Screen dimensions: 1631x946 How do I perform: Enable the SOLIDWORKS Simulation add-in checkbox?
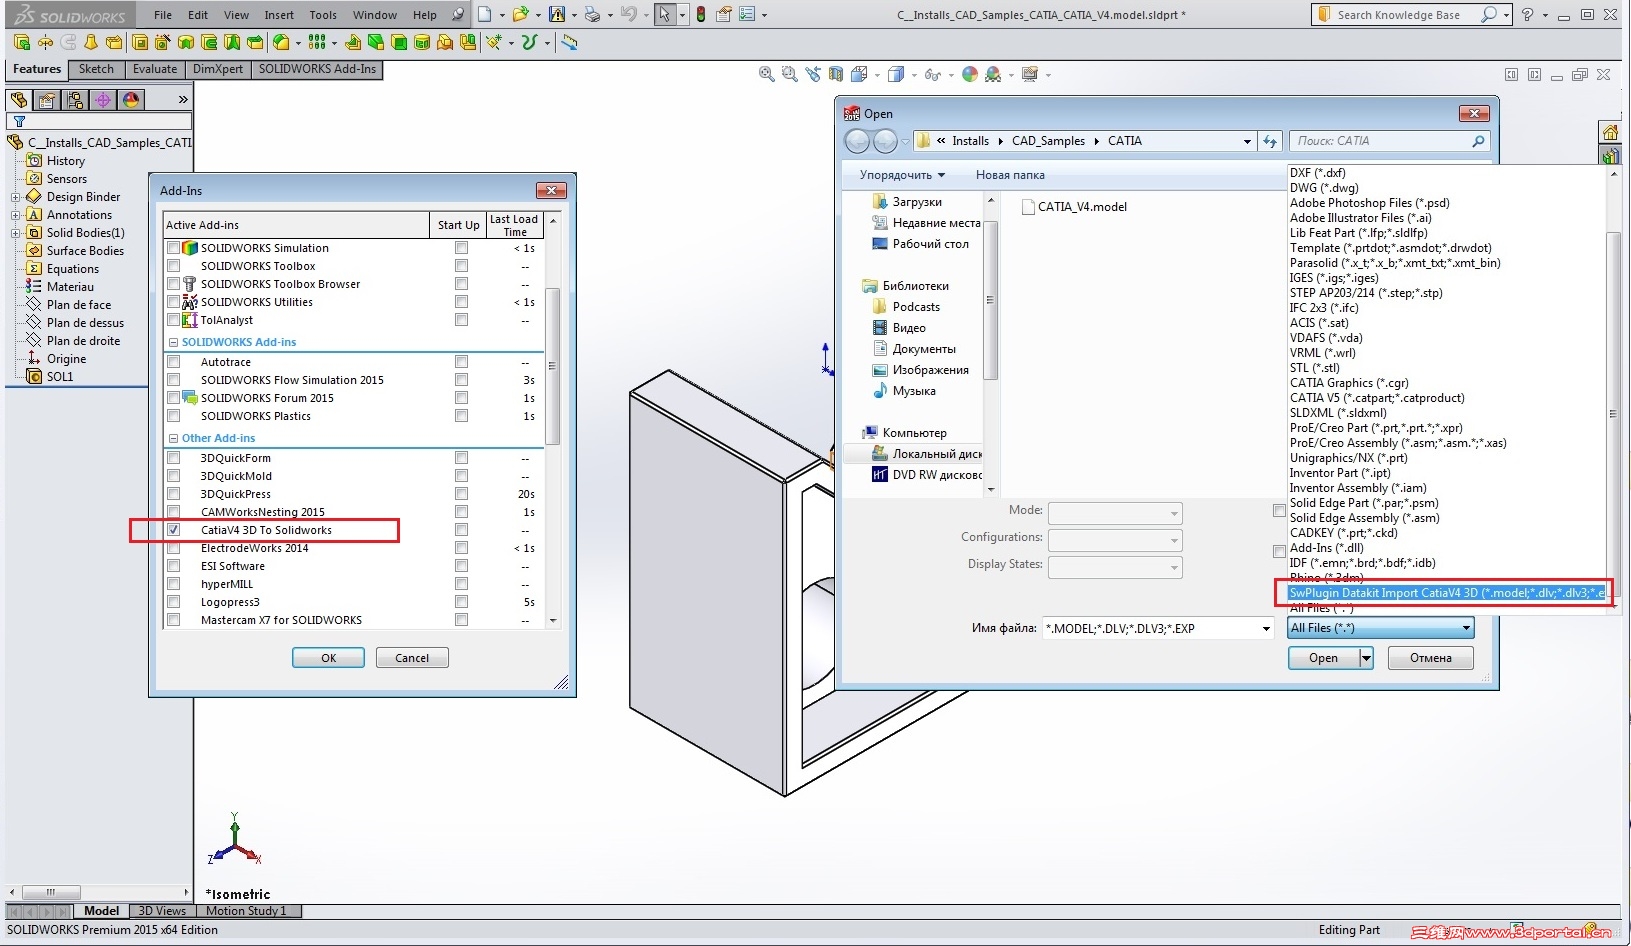coord(174,248)
